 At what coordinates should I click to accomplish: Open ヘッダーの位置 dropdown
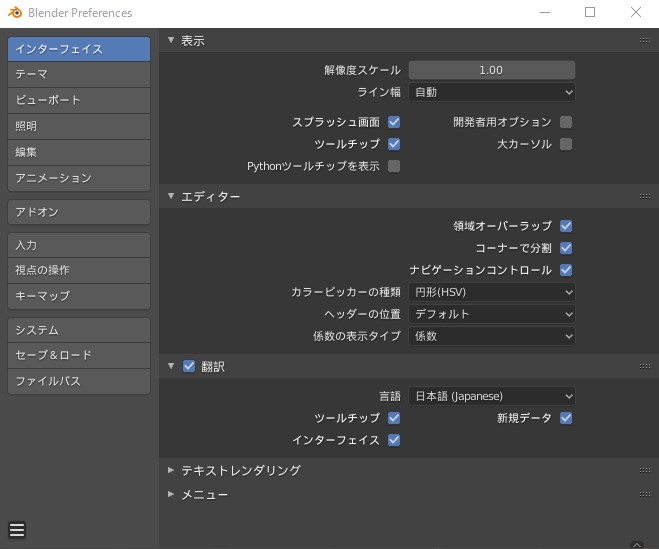click(491, 314)
